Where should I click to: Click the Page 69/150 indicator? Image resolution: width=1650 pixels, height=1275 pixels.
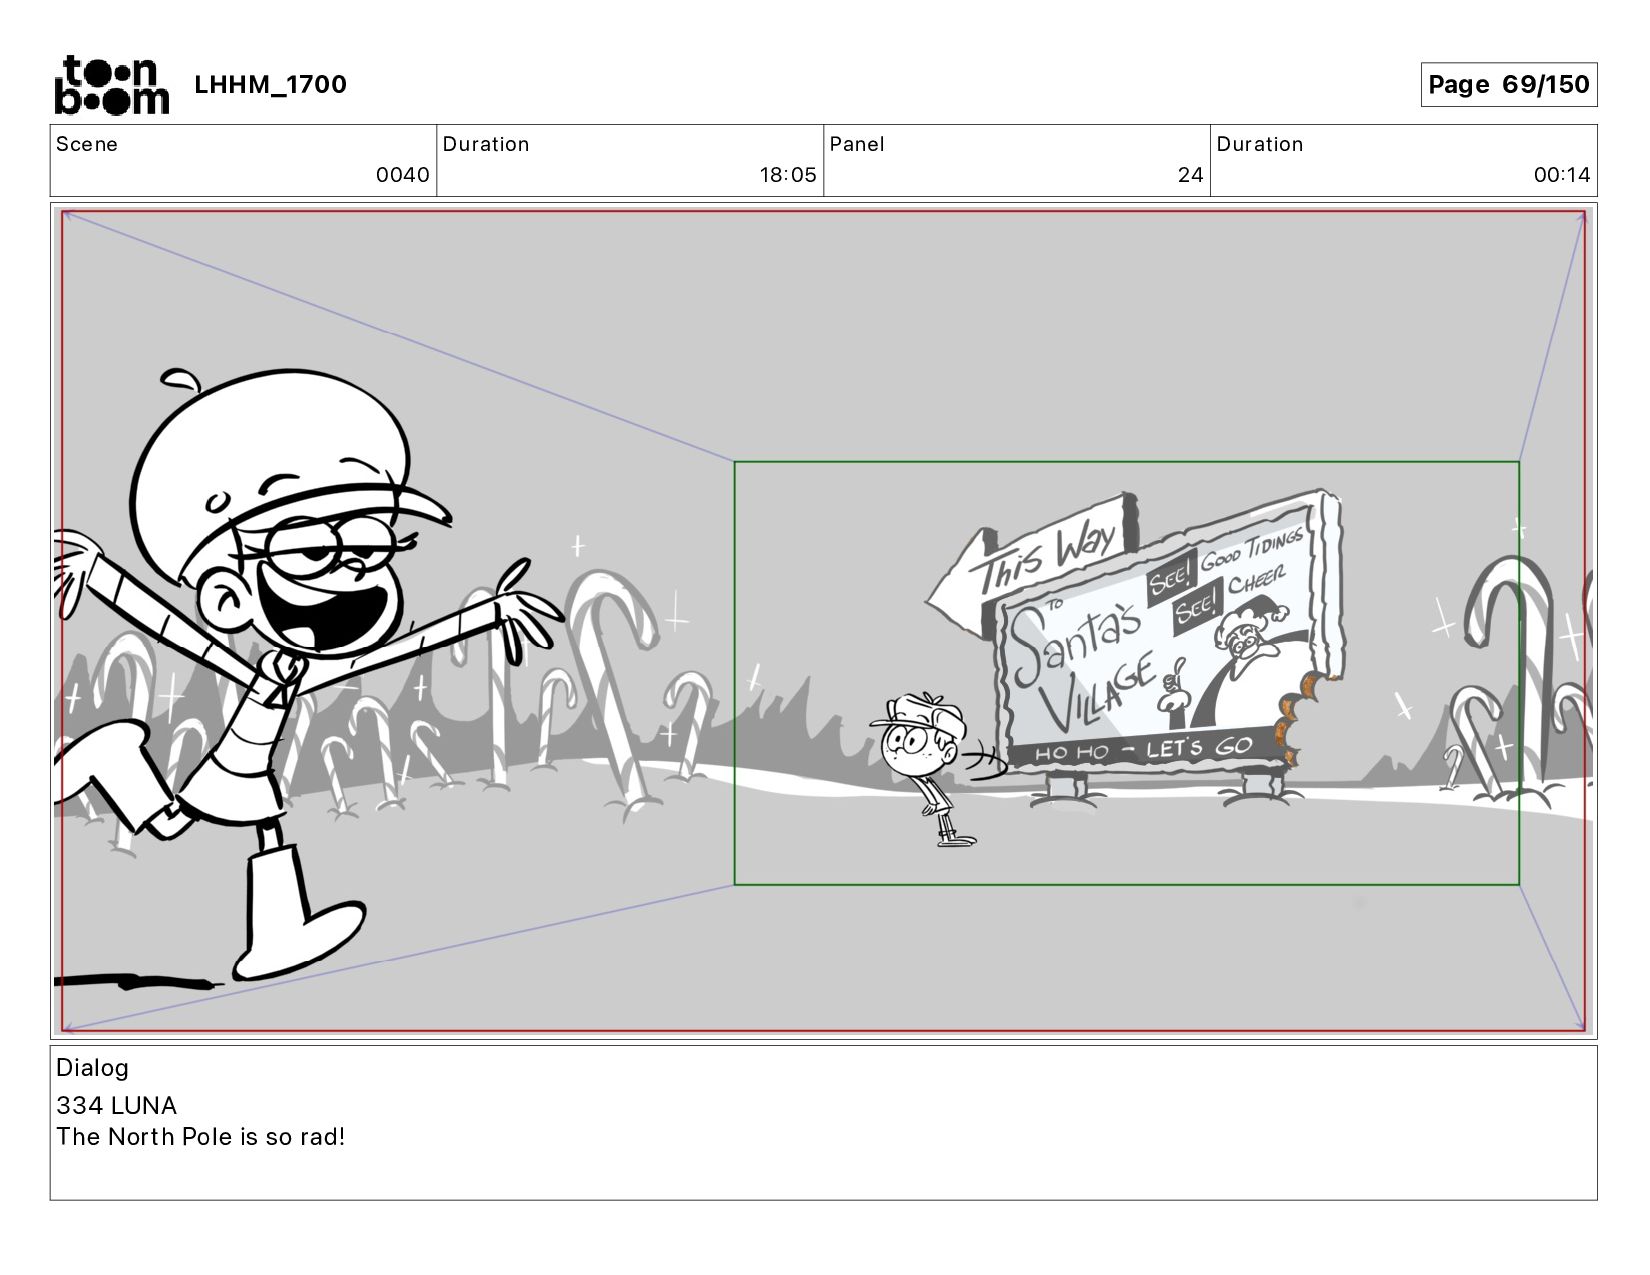click(x=1508, y=84)
